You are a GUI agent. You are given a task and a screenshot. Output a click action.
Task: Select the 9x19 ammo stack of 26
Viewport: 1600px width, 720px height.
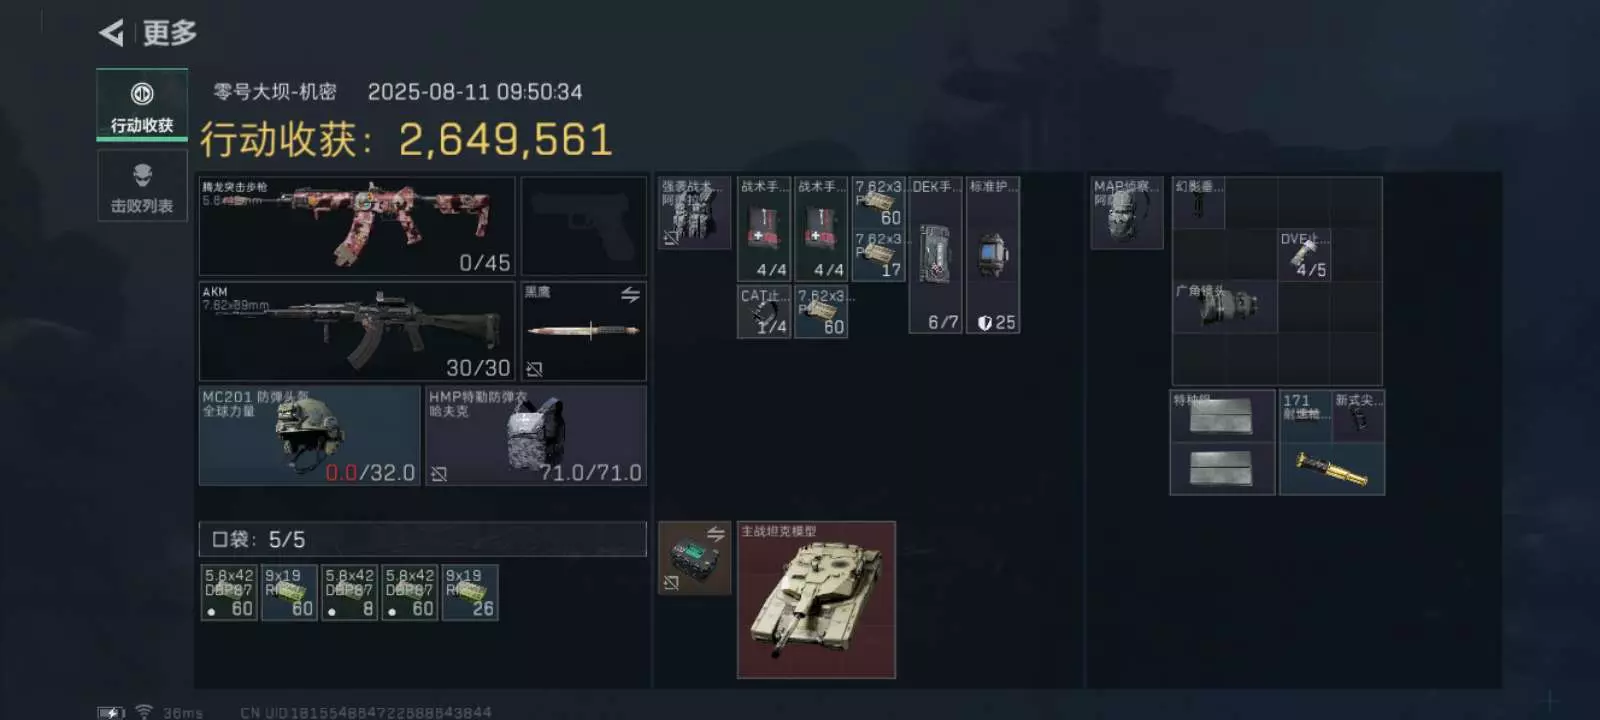pyautogui.click(x=470, y=593)
